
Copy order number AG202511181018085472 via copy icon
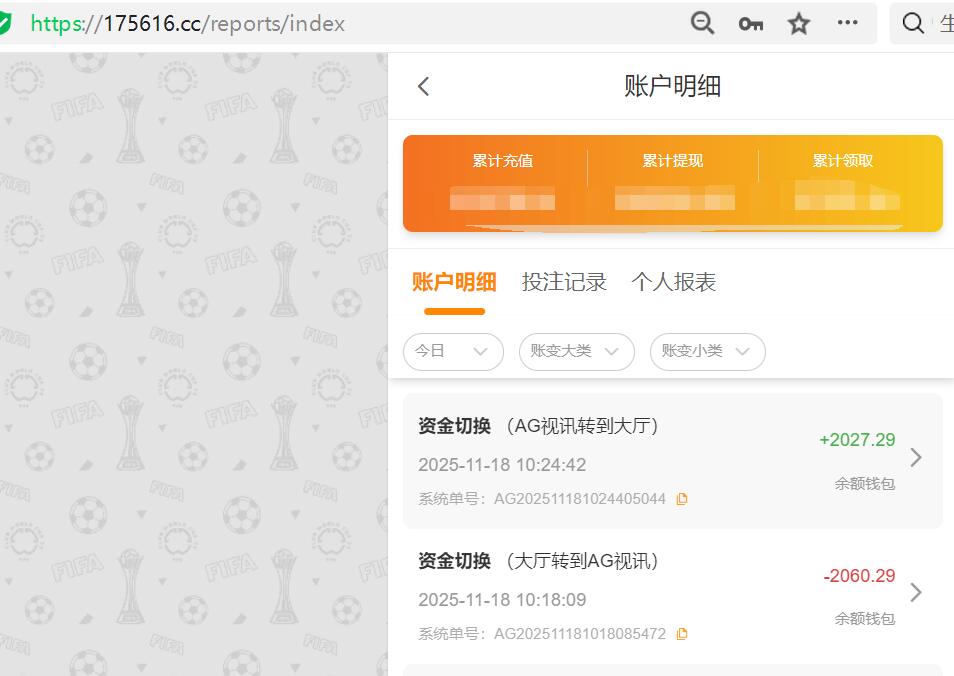coord(682,633)
